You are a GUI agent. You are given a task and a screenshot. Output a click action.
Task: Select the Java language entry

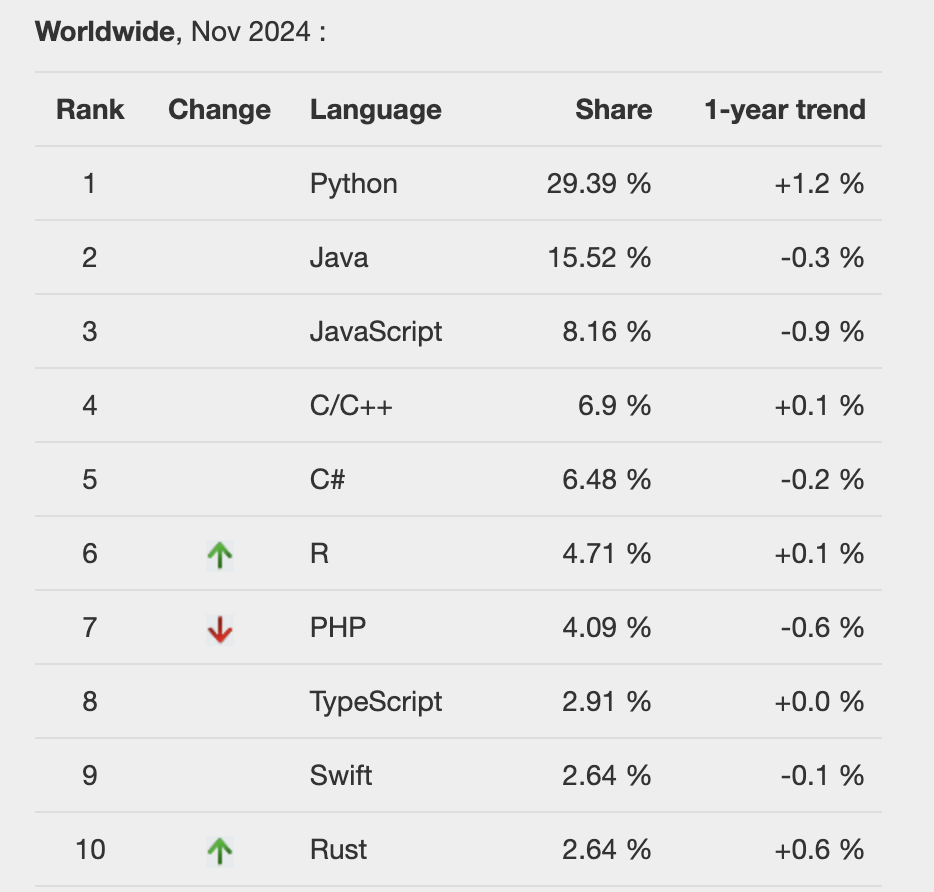339,258
